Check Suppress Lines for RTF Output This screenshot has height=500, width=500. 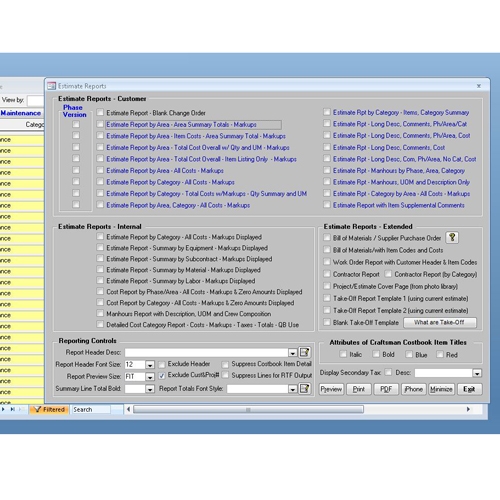(225, 375)
